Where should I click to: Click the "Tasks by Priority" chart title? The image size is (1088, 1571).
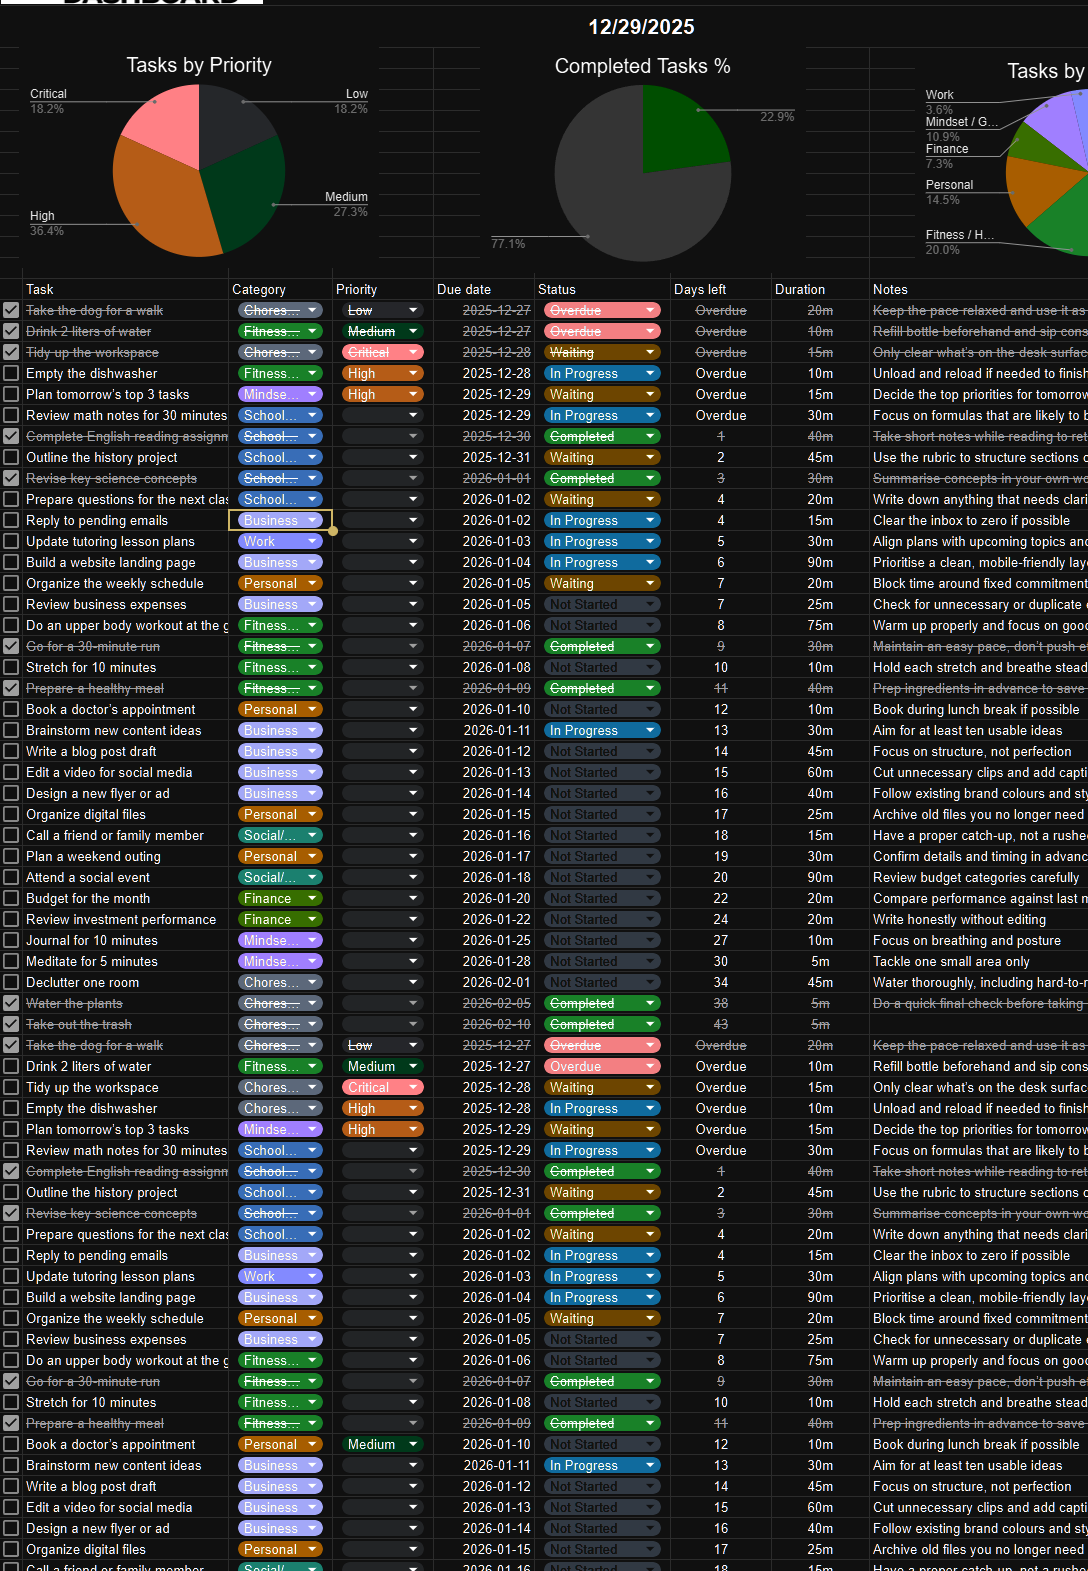coord(199,65)
